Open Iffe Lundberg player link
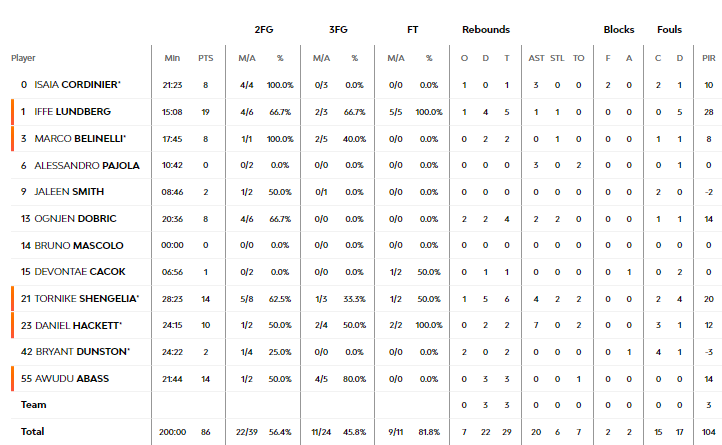 click(72, 111)
